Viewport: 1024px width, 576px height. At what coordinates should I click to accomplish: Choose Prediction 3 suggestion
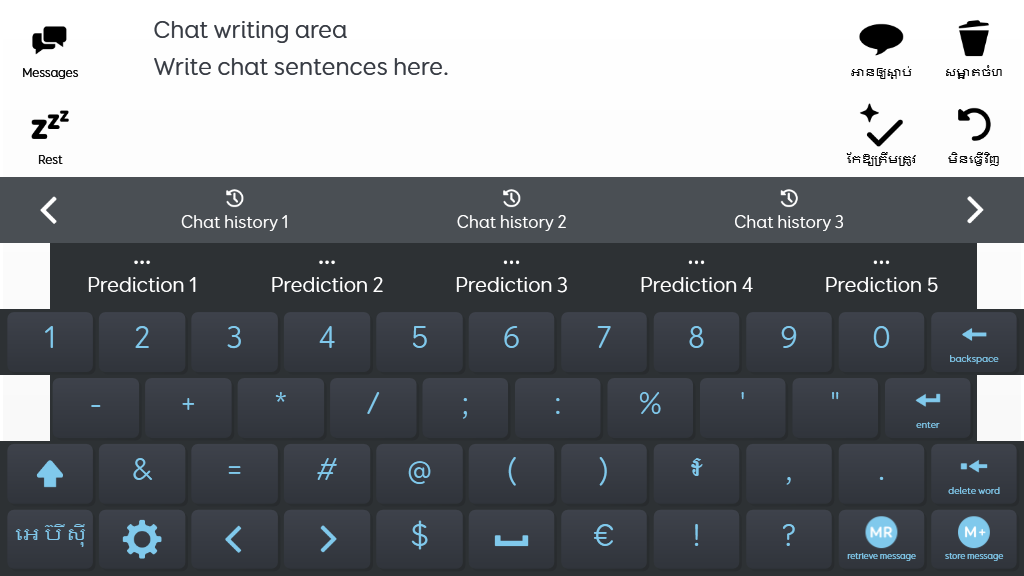click(x=511, y=276)
